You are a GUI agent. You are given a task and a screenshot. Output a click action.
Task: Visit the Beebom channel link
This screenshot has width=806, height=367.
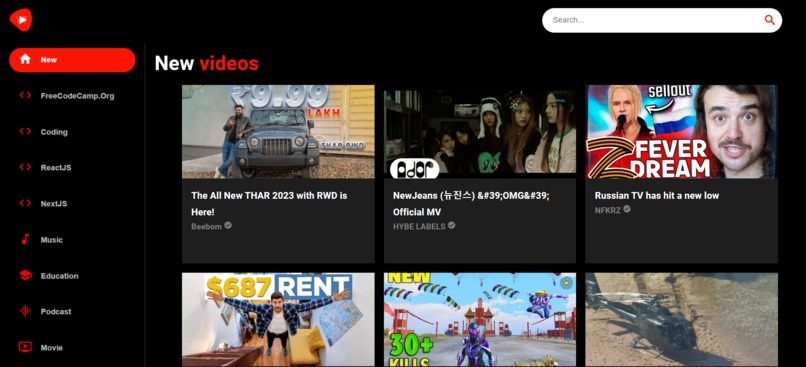[207, 226]
